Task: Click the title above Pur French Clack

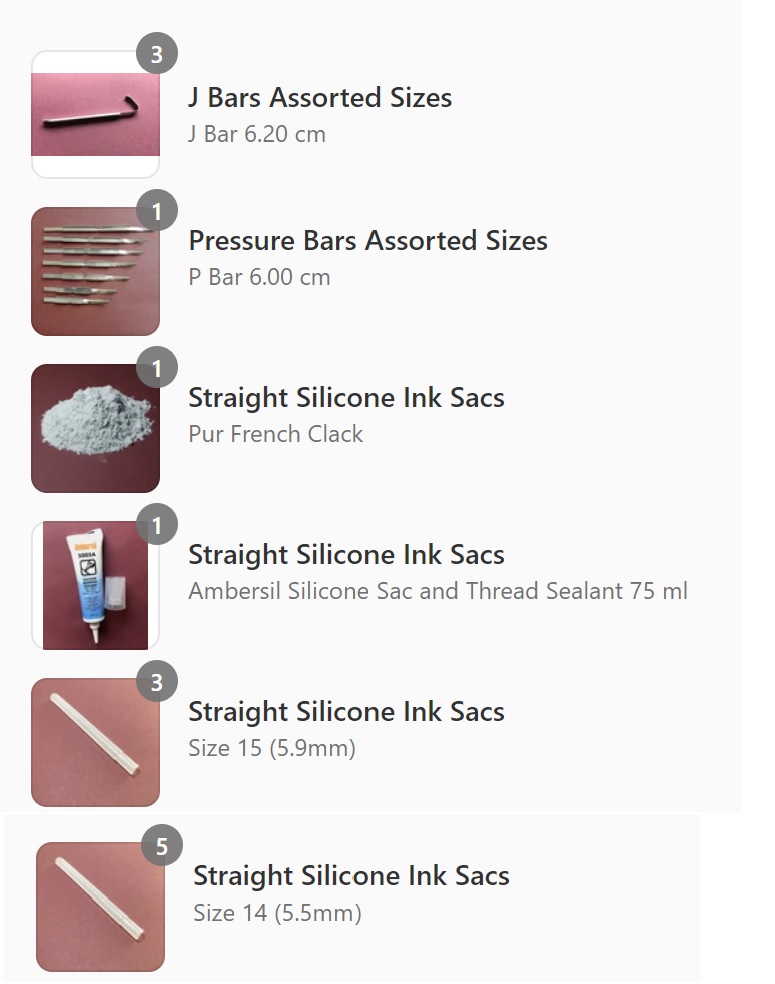Action: point(346,398)
